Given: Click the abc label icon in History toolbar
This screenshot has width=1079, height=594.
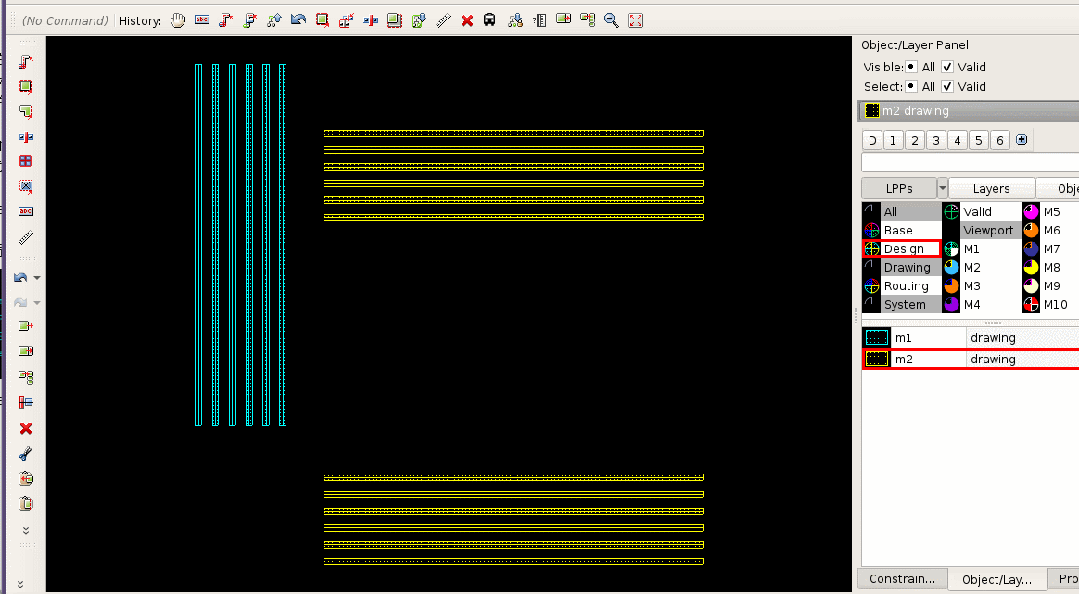Looking at the screenshot, I should (202, 21).
